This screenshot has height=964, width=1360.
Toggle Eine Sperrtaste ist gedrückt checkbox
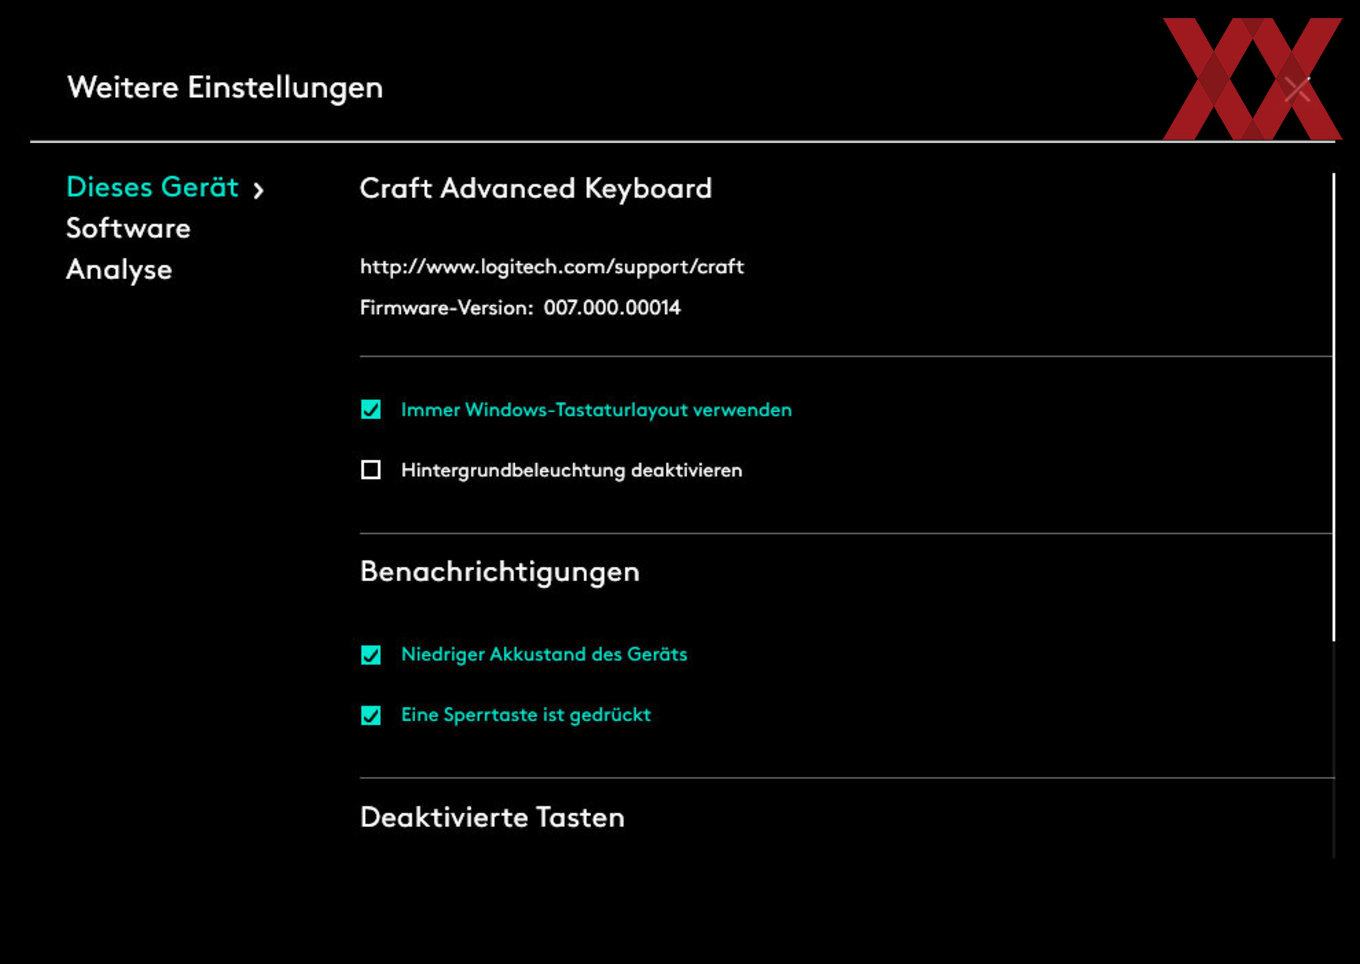point(371,715)
